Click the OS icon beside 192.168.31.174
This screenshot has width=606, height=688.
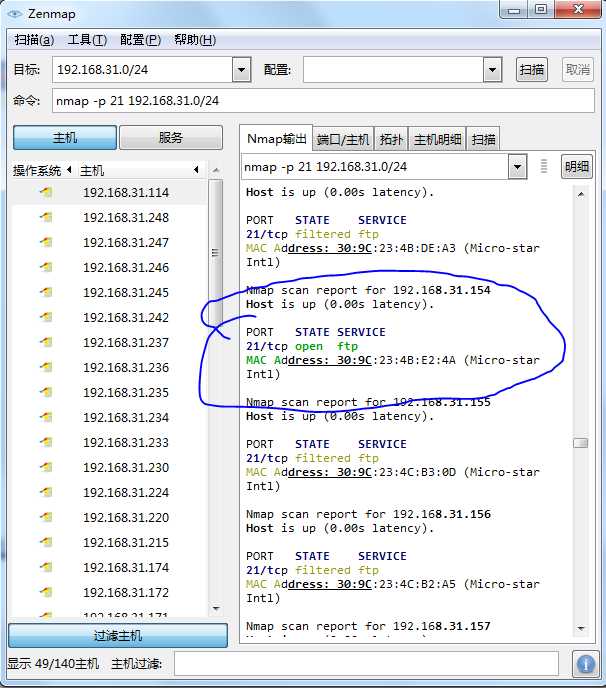[47, 567]
